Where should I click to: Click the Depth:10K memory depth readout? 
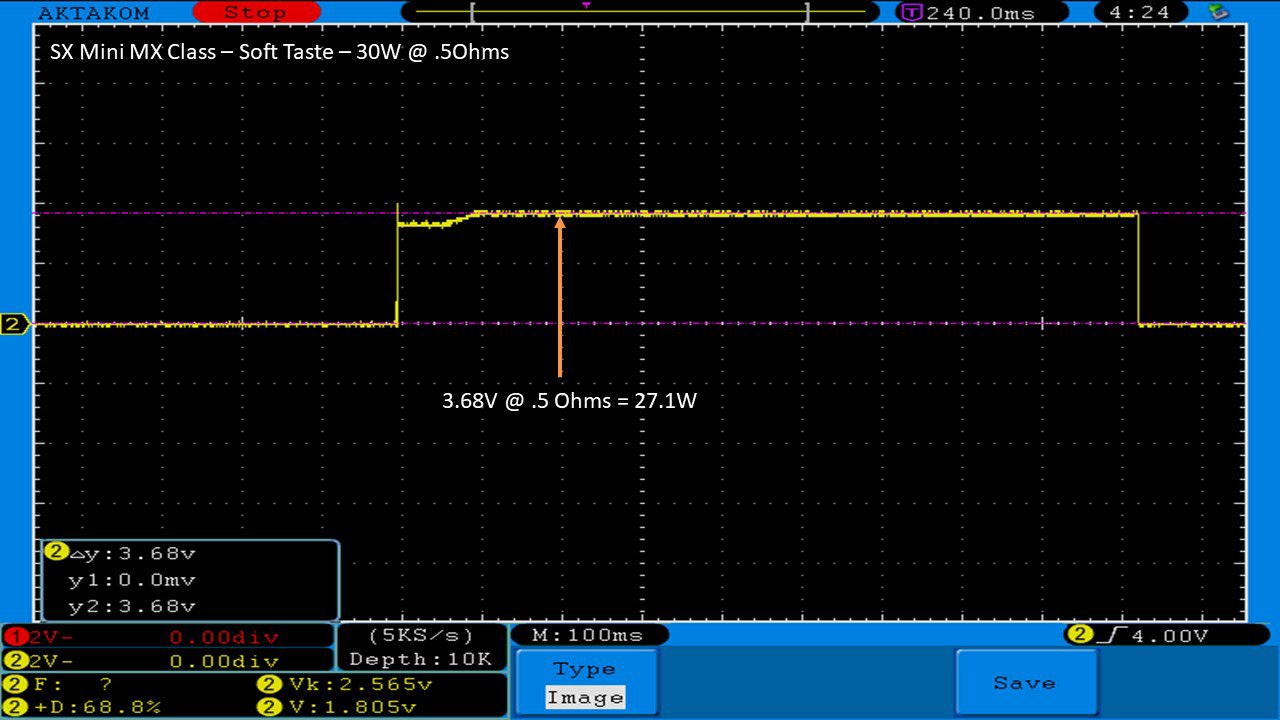[421, 659]
